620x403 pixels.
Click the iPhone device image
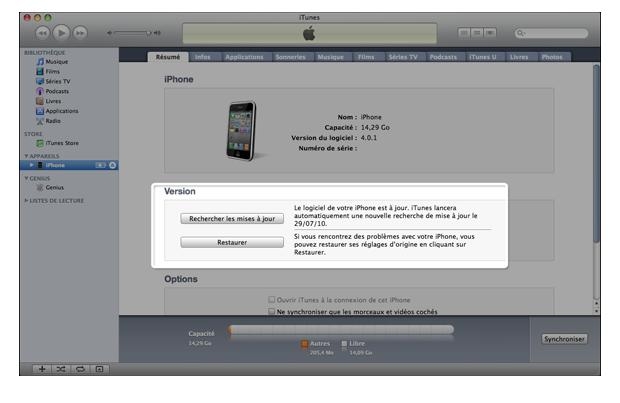pyautogui.click(x=242, y=131)
